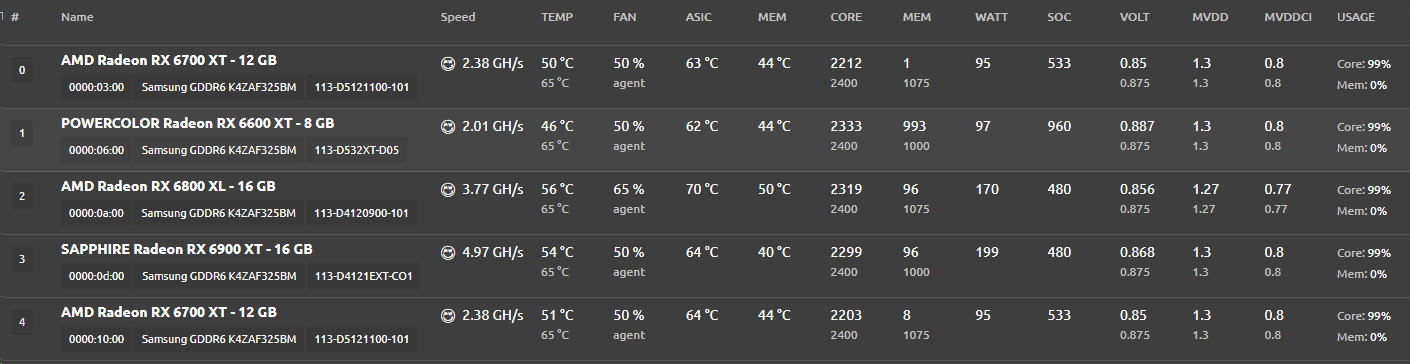Screen dimensions: 1410x364
Task: Toggle the select-all checkbox left of # header
Action: [2, 17]
